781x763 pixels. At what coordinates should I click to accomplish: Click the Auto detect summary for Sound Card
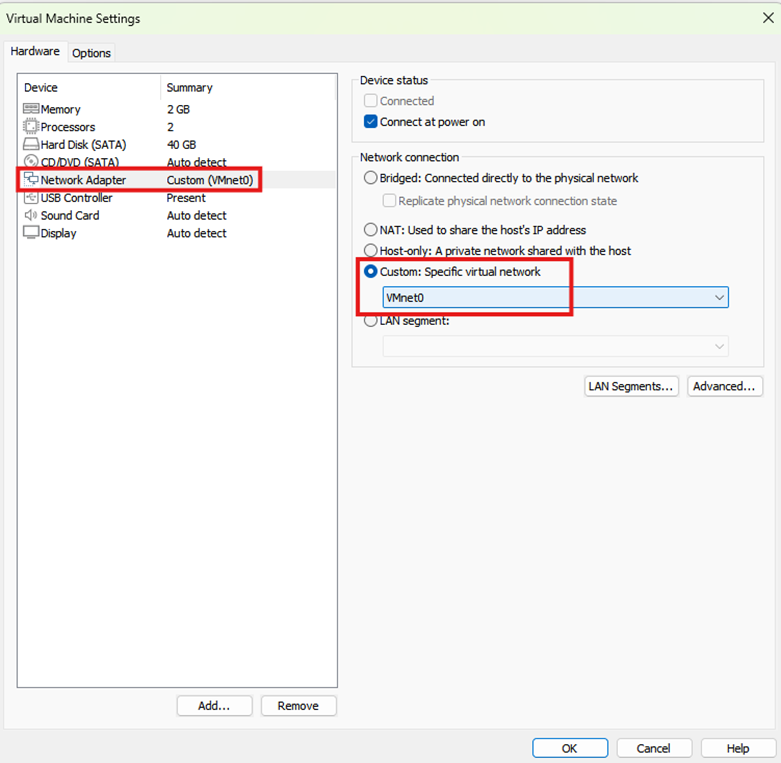click(197, 216)
